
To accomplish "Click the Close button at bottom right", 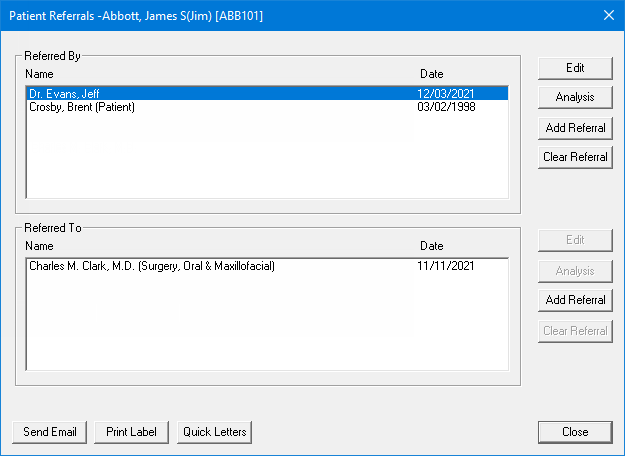I will (x=574, y=432).
